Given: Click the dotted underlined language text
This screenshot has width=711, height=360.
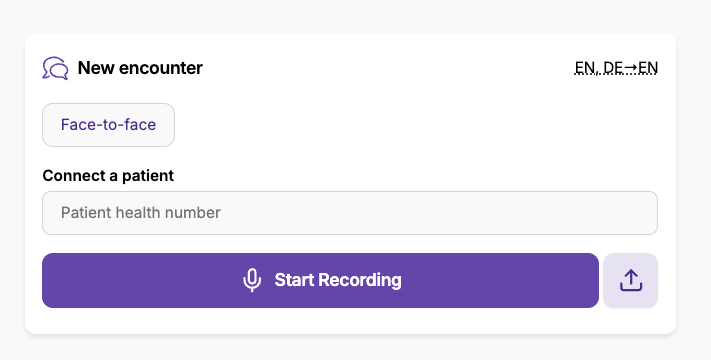Looking at the screenshot, I should [616, 68].
